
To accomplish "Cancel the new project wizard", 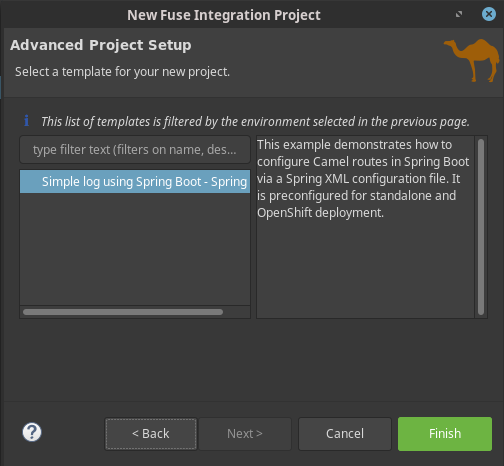I will (x=345, y=434).
